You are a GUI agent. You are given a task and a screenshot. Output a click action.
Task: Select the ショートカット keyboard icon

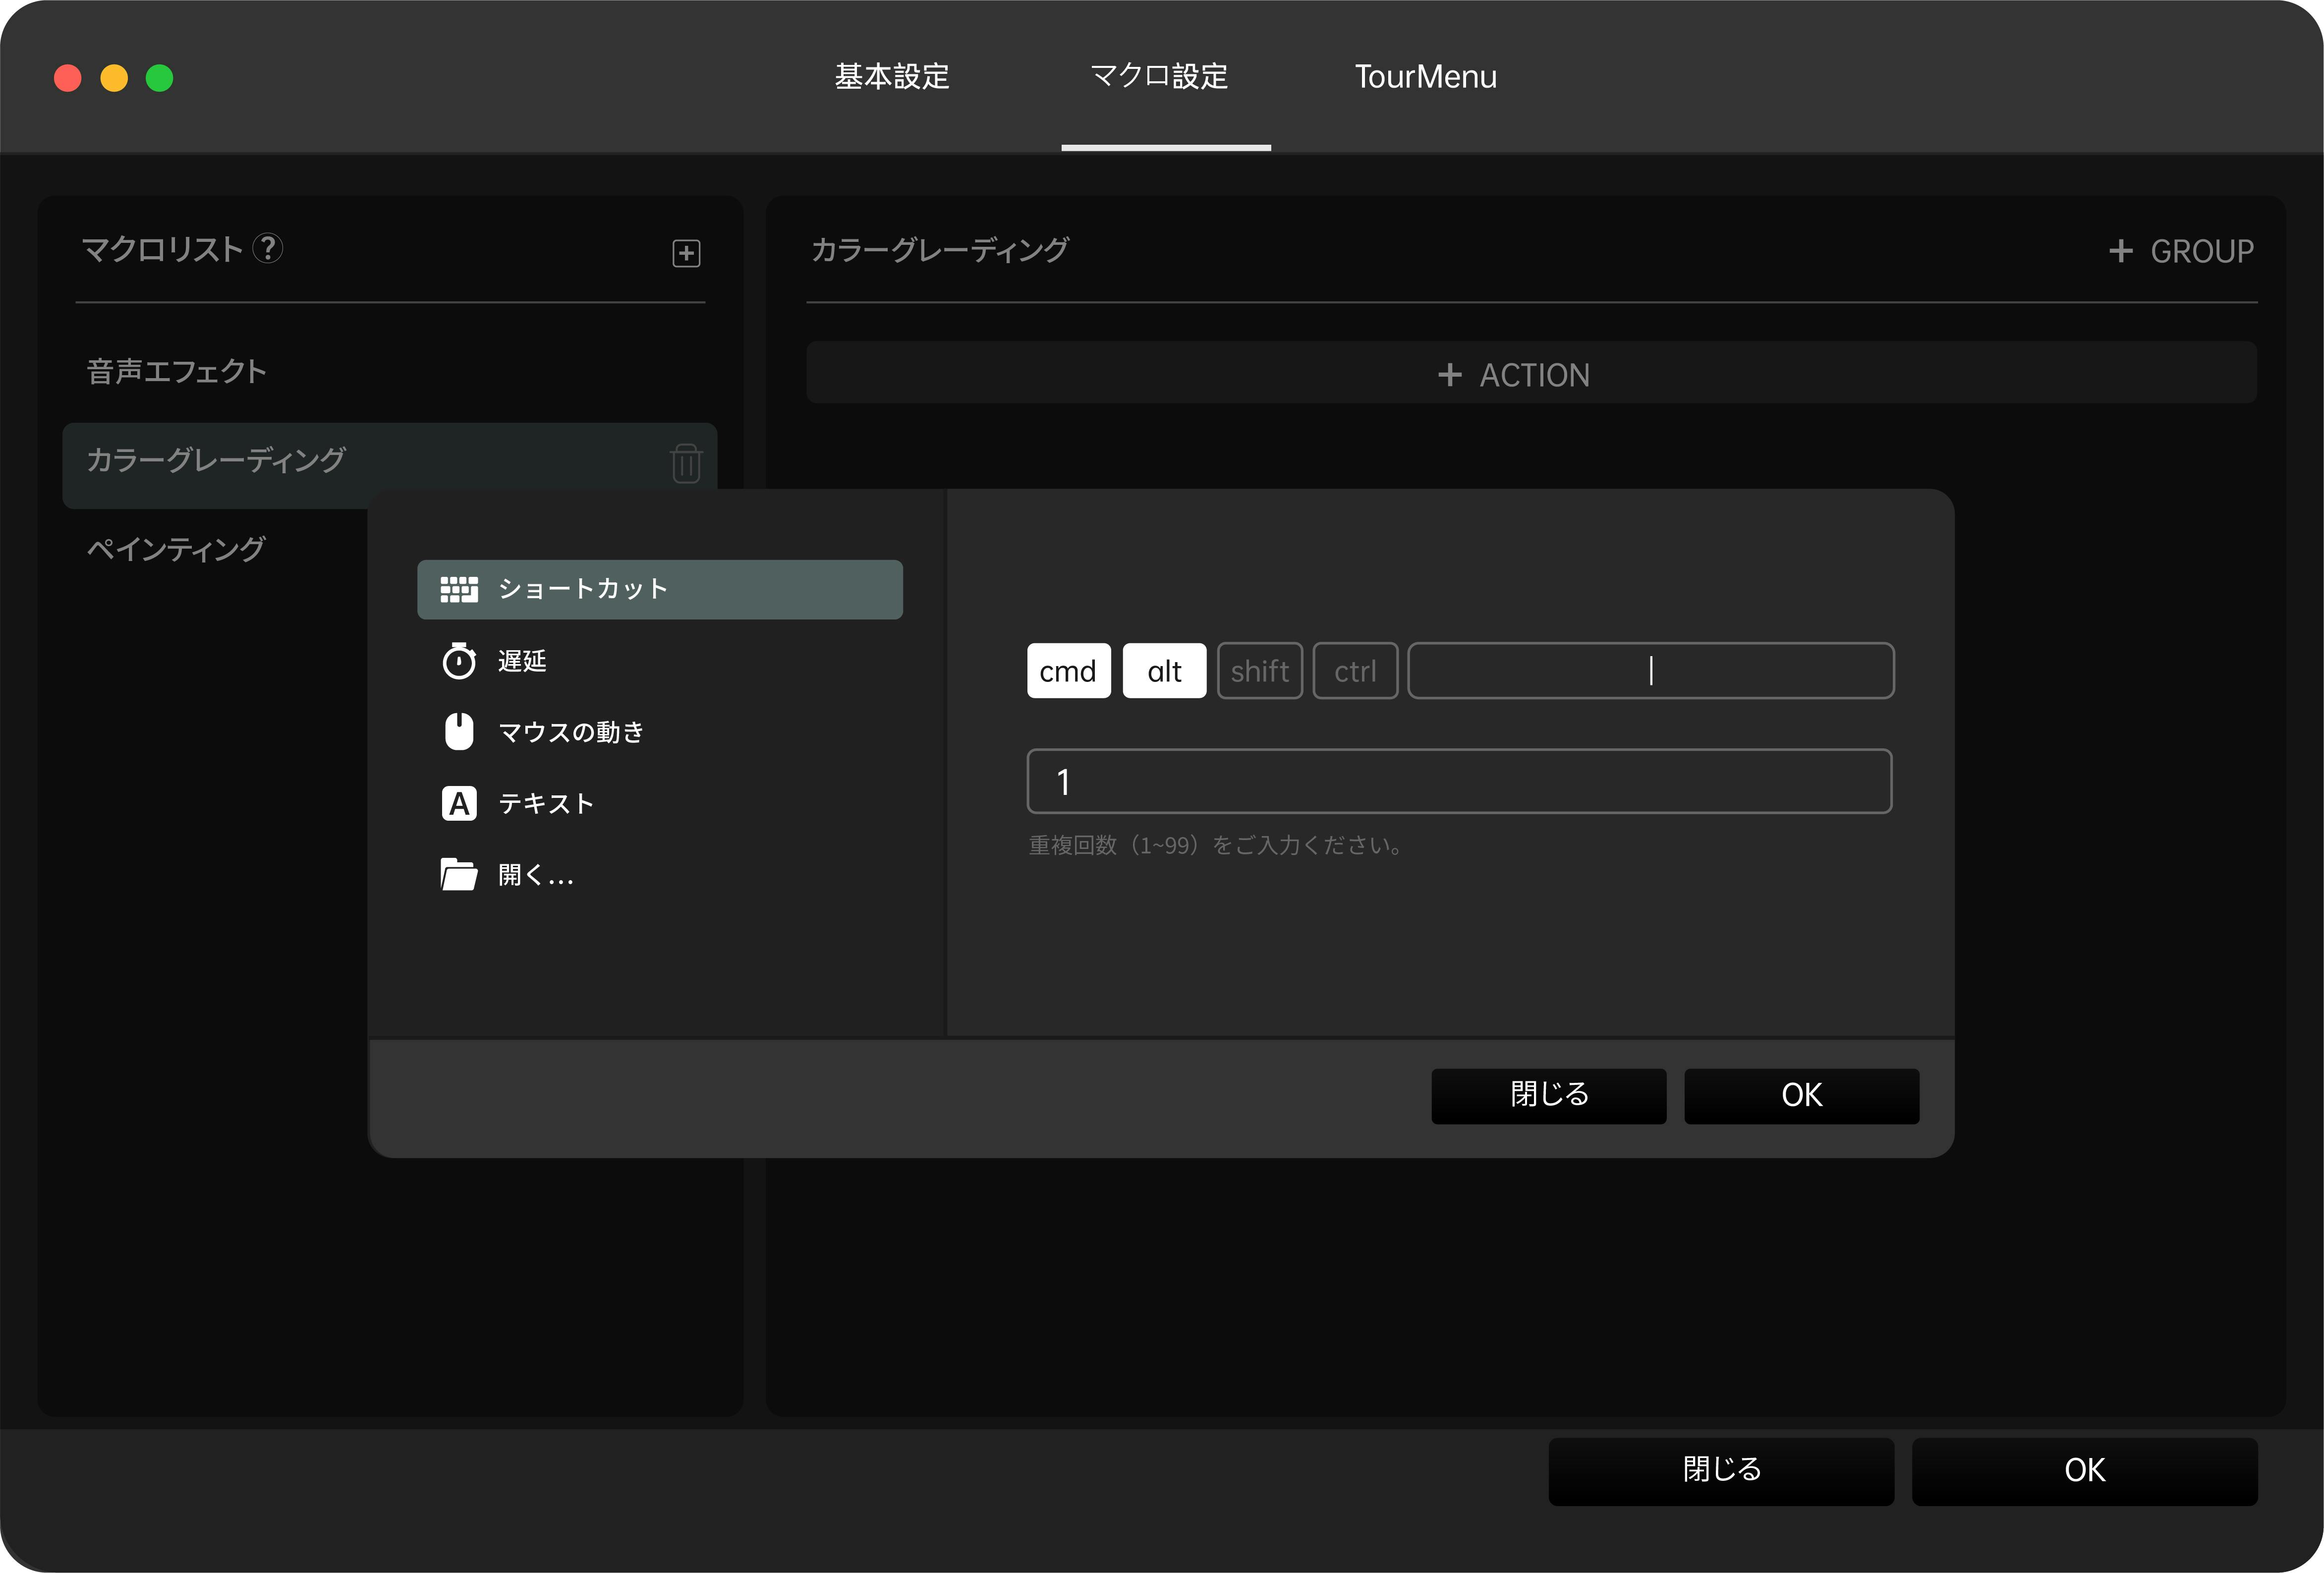(x=459, y=589)
